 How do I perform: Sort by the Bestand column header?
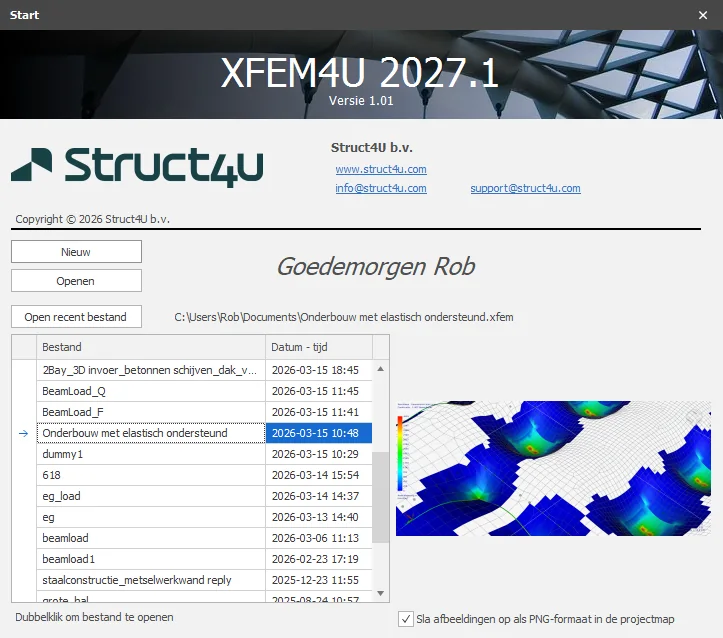151,347
